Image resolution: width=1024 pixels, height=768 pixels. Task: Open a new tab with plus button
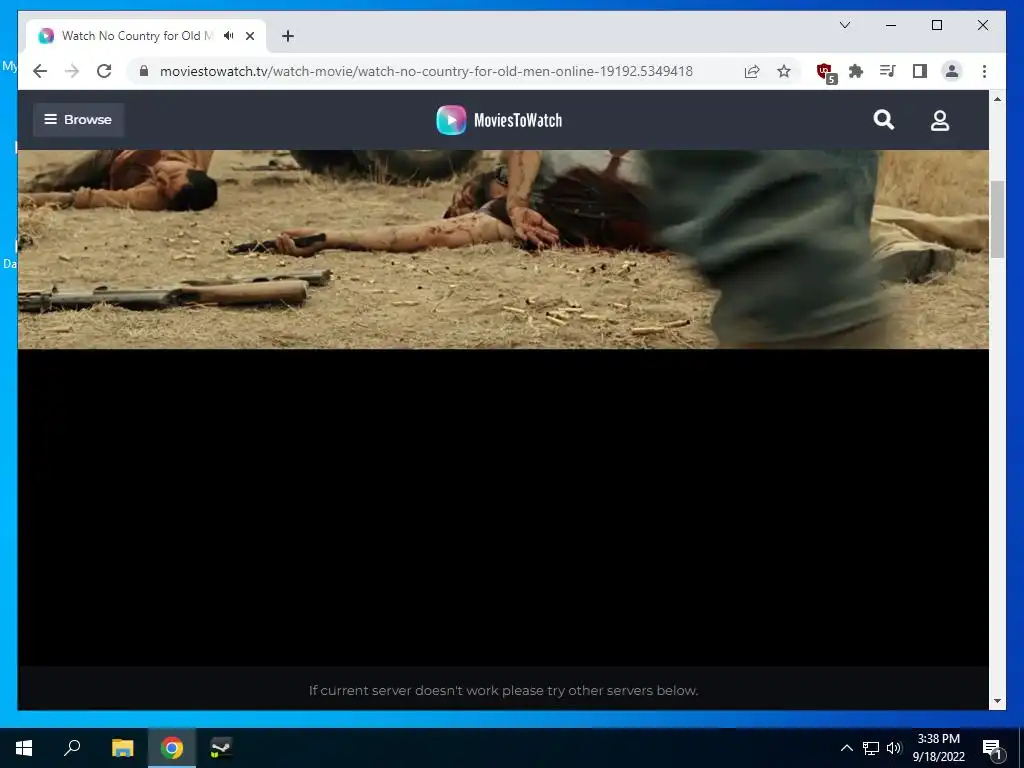[288, 36]
